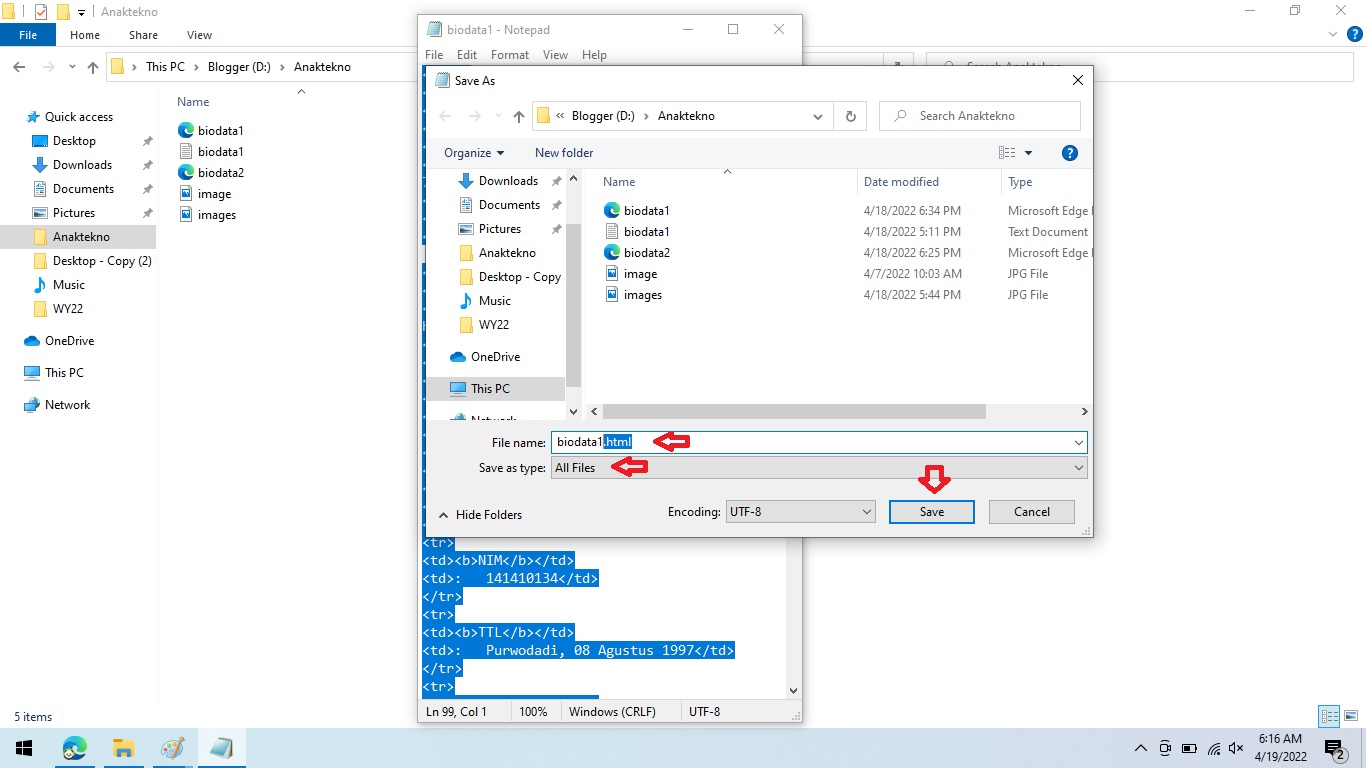1366x768 pixels.
Task: Open Notepad File menu
Action: (434, 55)
